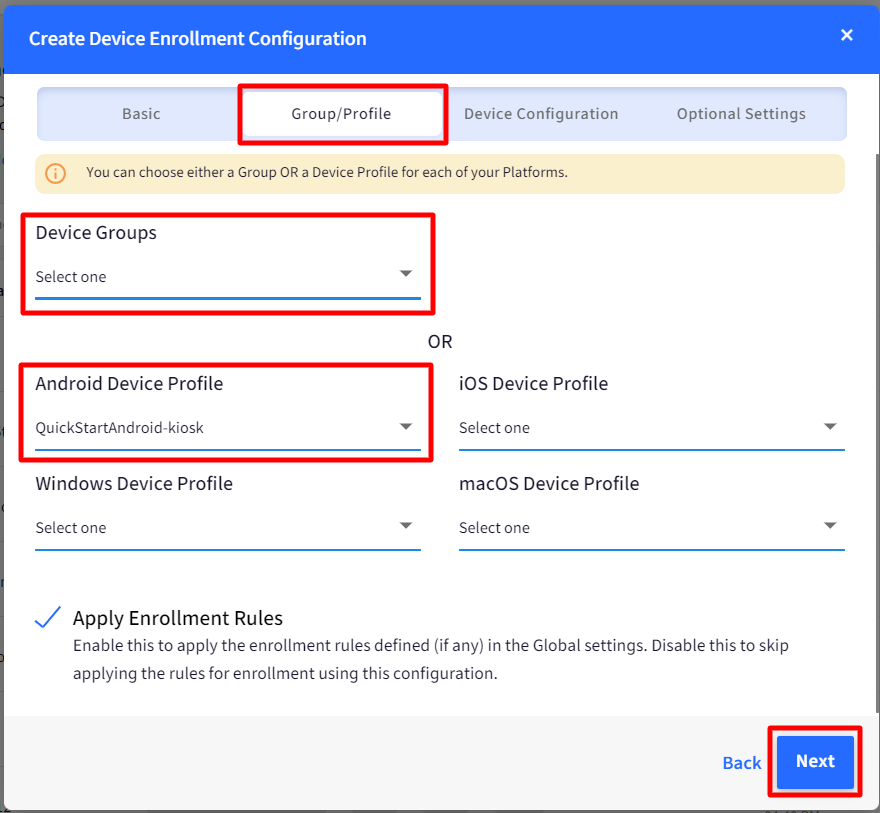
Task: Open the Android Device Profile dropdown
Action: point(228,428)
